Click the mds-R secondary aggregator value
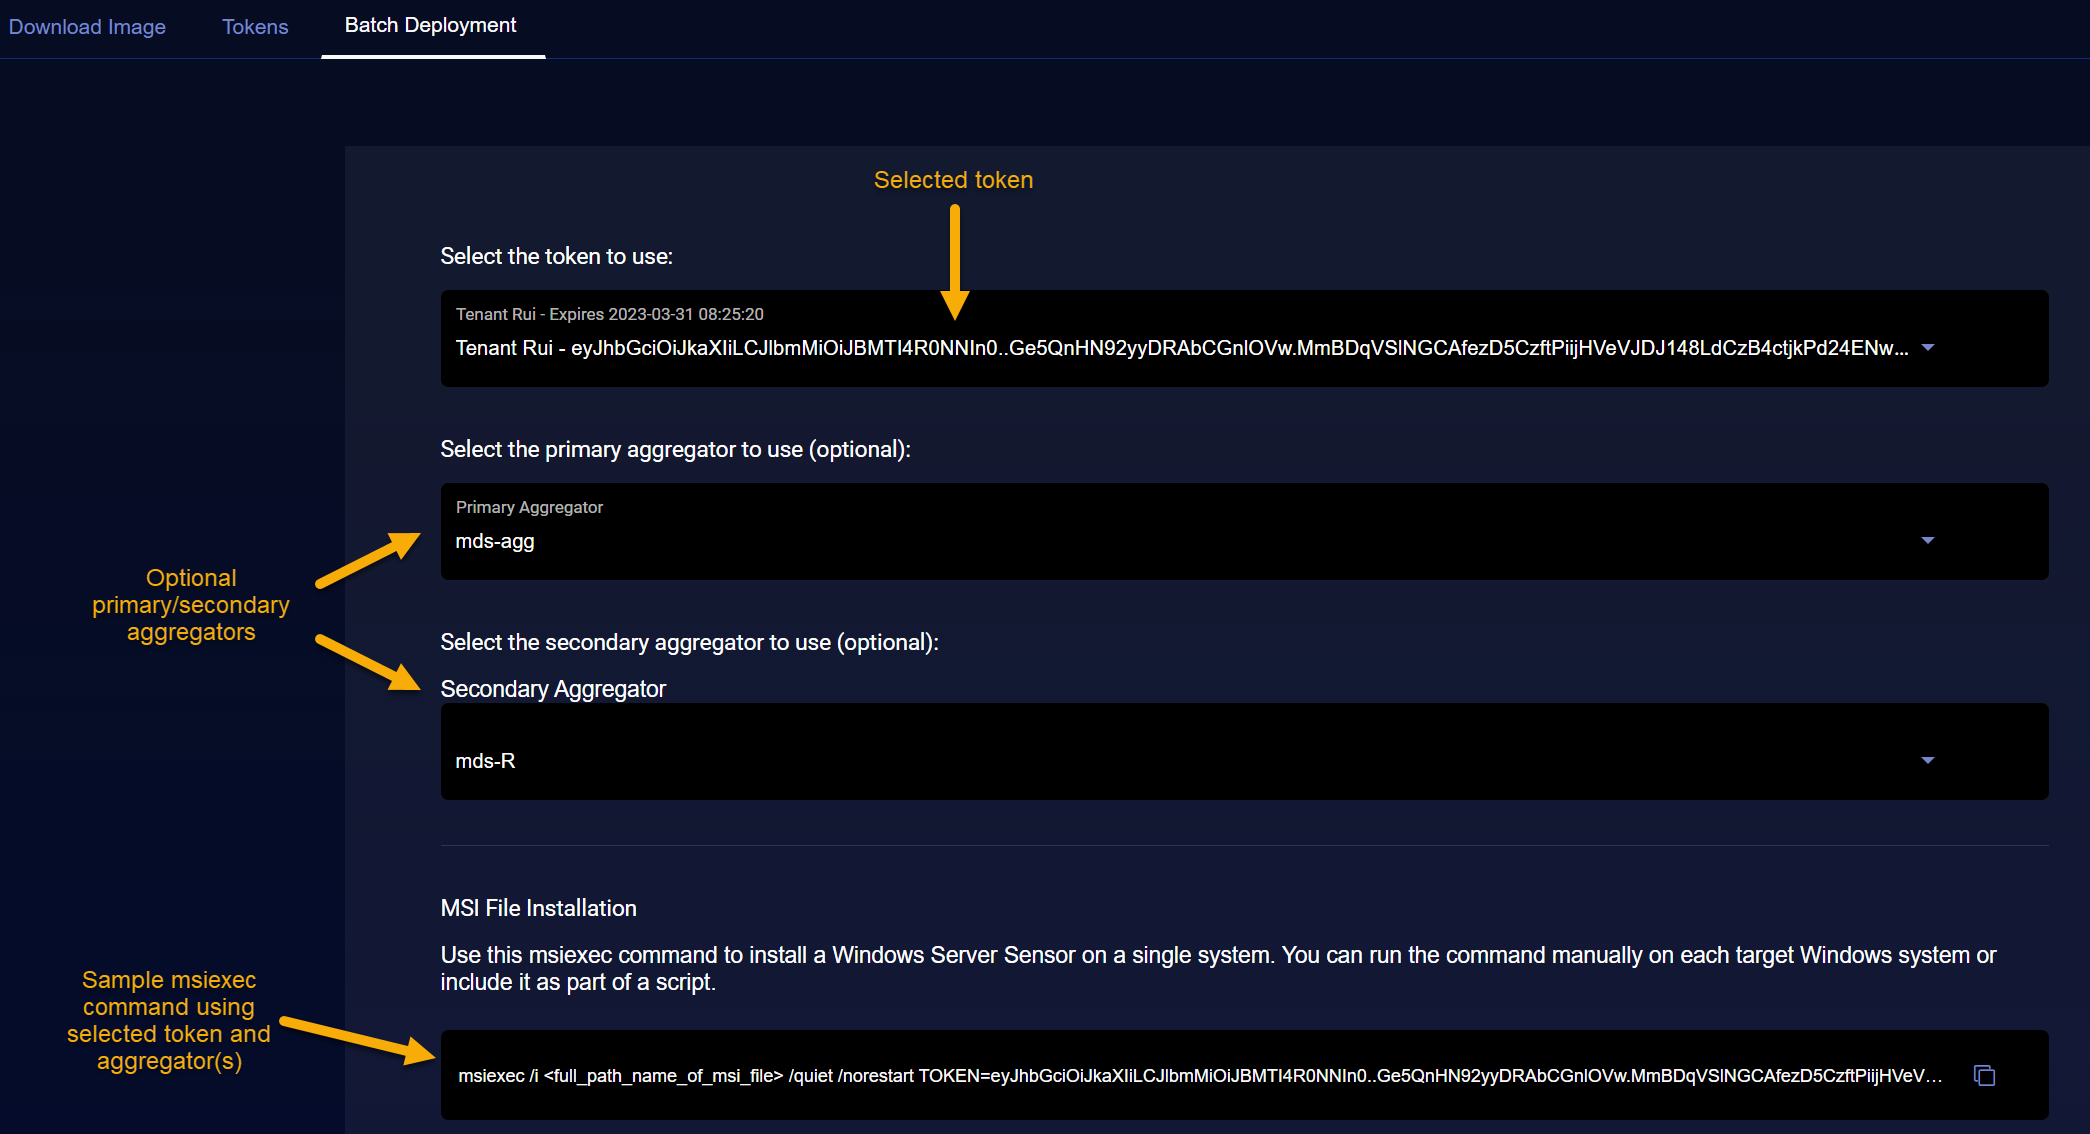Image resolution: width=2090 pixels, height=1134 pixels. point(485,761)
